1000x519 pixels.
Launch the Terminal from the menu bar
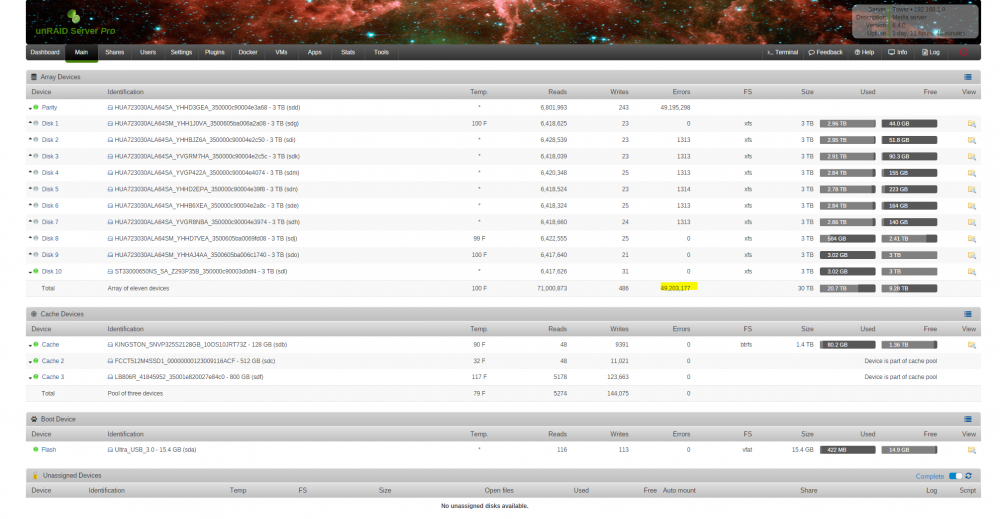click(783, 52)
